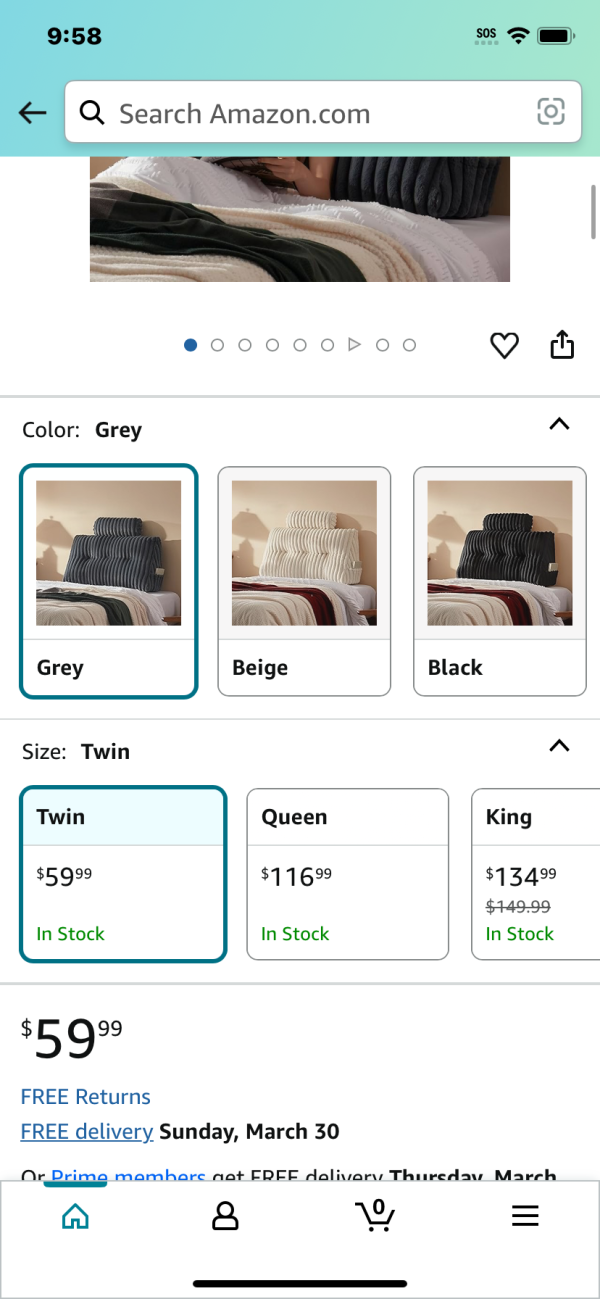The height and width of the screenshot is (1299, 600).
Task: Select King size option
Action: click(536, 875)
